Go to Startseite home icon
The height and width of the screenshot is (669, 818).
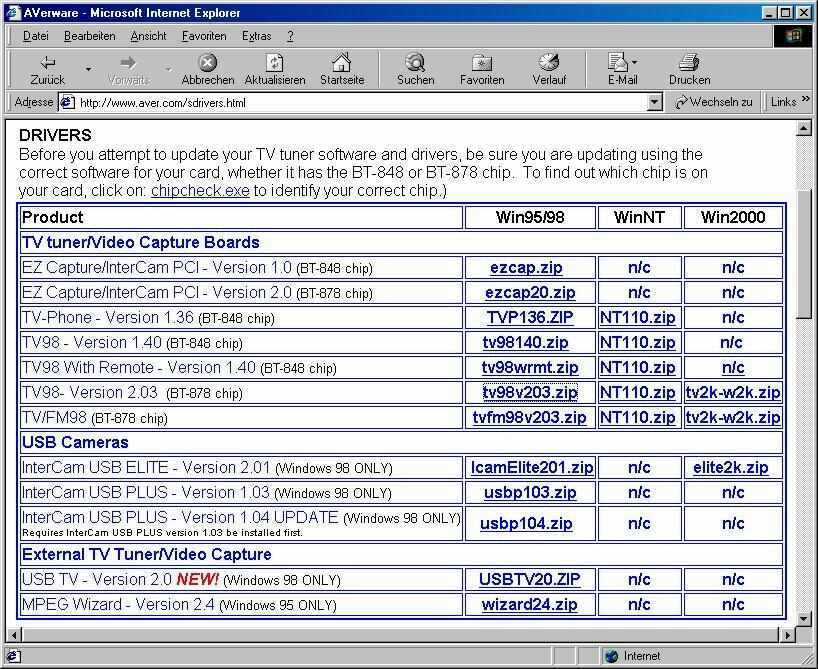tap(342, 63)
